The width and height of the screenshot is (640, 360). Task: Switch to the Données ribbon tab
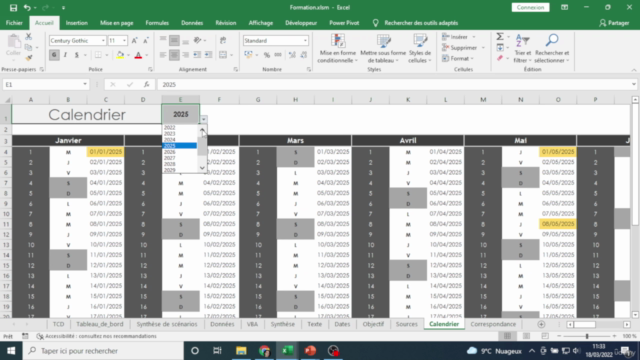point(192,23)
